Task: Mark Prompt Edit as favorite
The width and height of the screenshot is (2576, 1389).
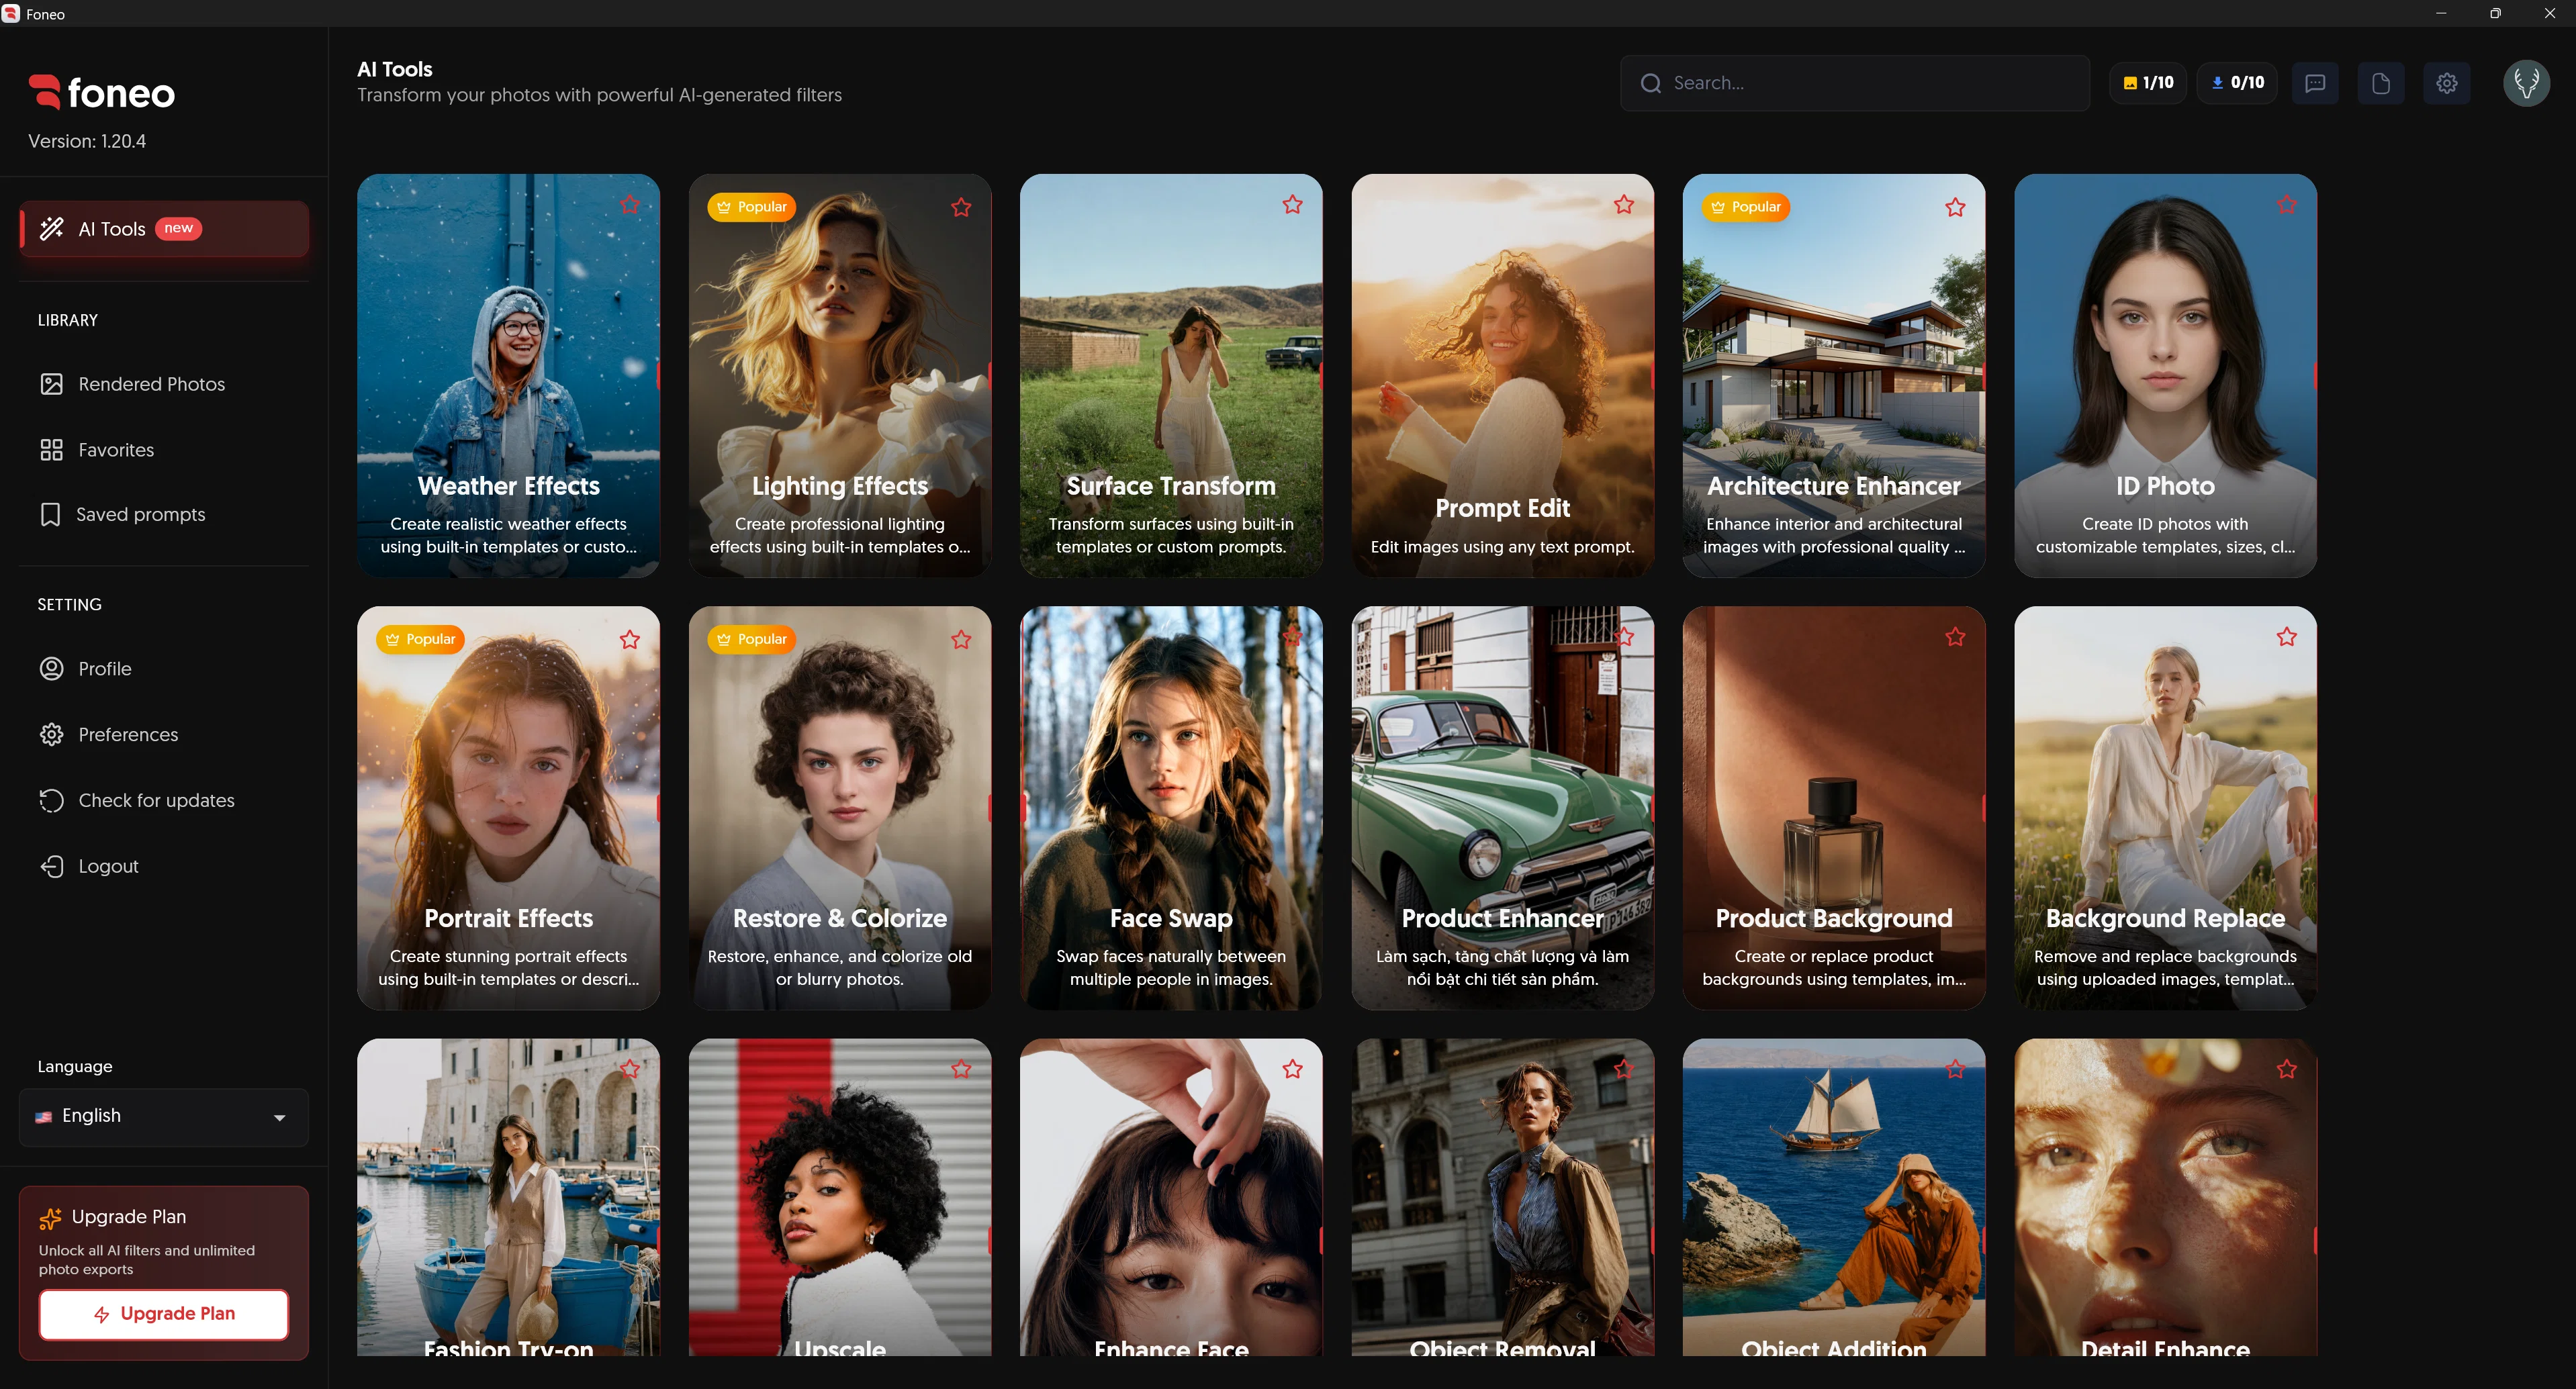Action: [1624, 205]
